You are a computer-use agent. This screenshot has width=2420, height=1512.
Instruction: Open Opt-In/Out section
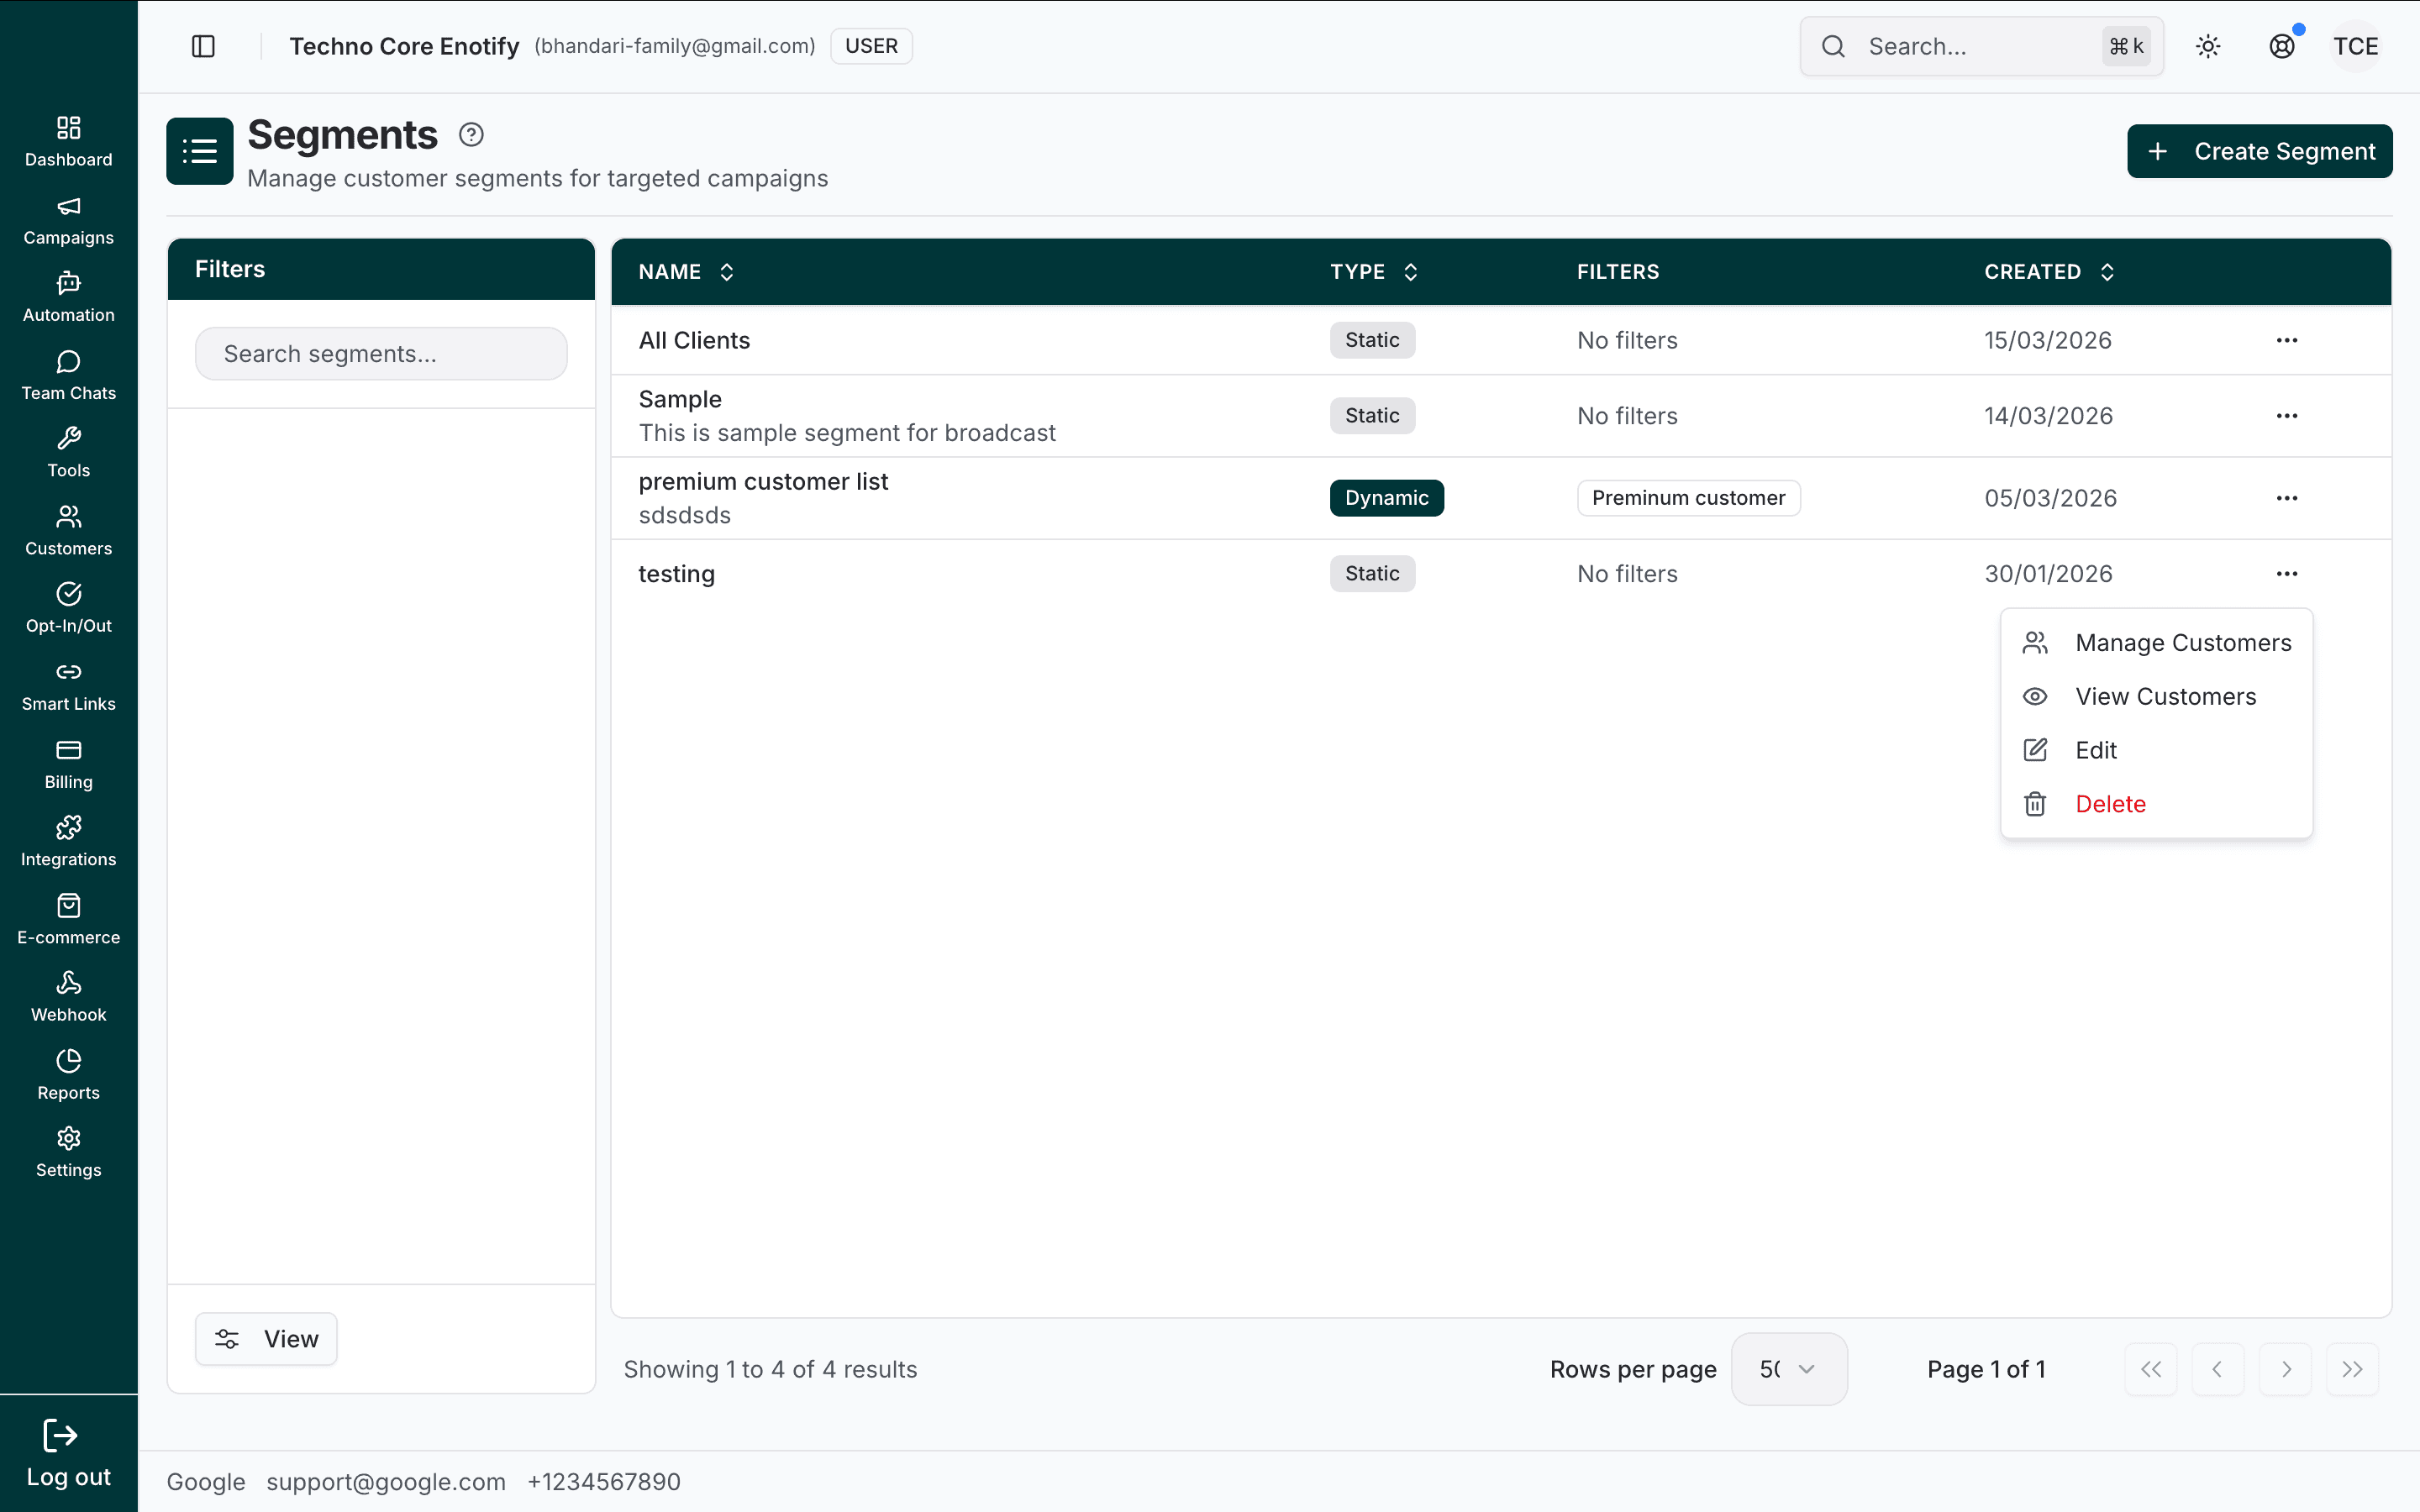(x=68, y=609)
